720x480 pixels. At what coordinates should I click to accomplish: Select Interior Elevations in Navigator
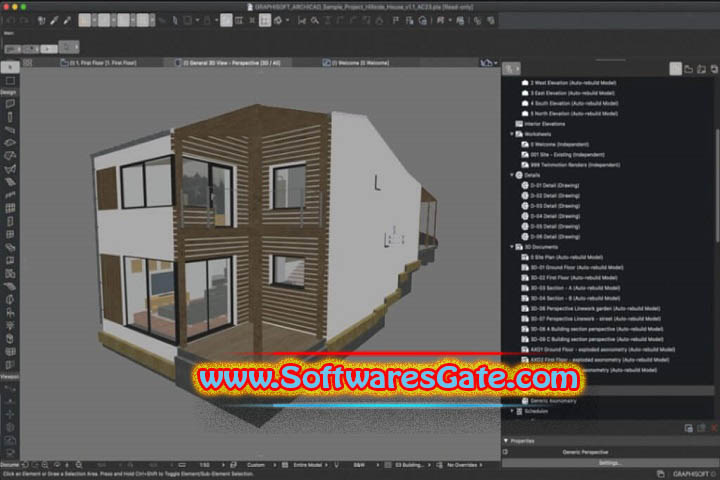click(x=545, y=124)
